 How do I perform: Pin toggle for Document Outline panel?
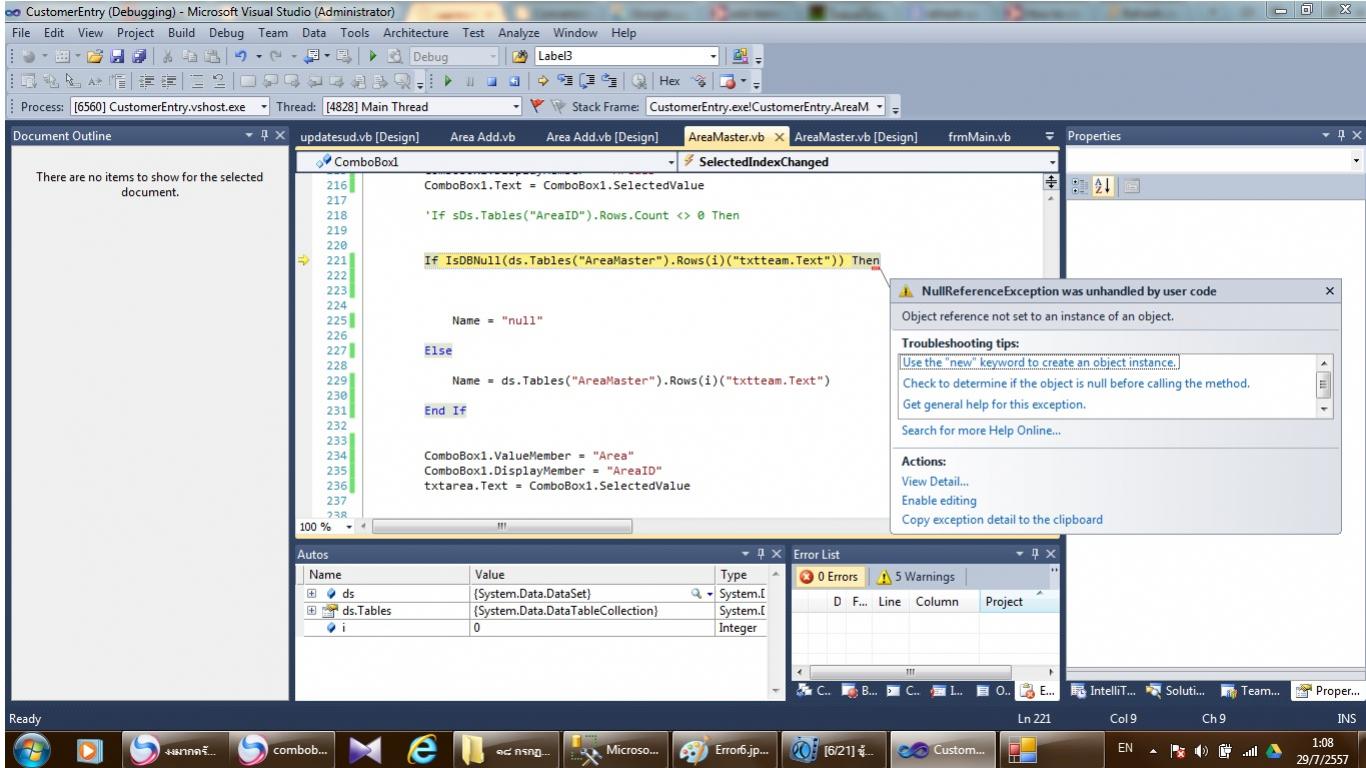[x=263, y=135]
